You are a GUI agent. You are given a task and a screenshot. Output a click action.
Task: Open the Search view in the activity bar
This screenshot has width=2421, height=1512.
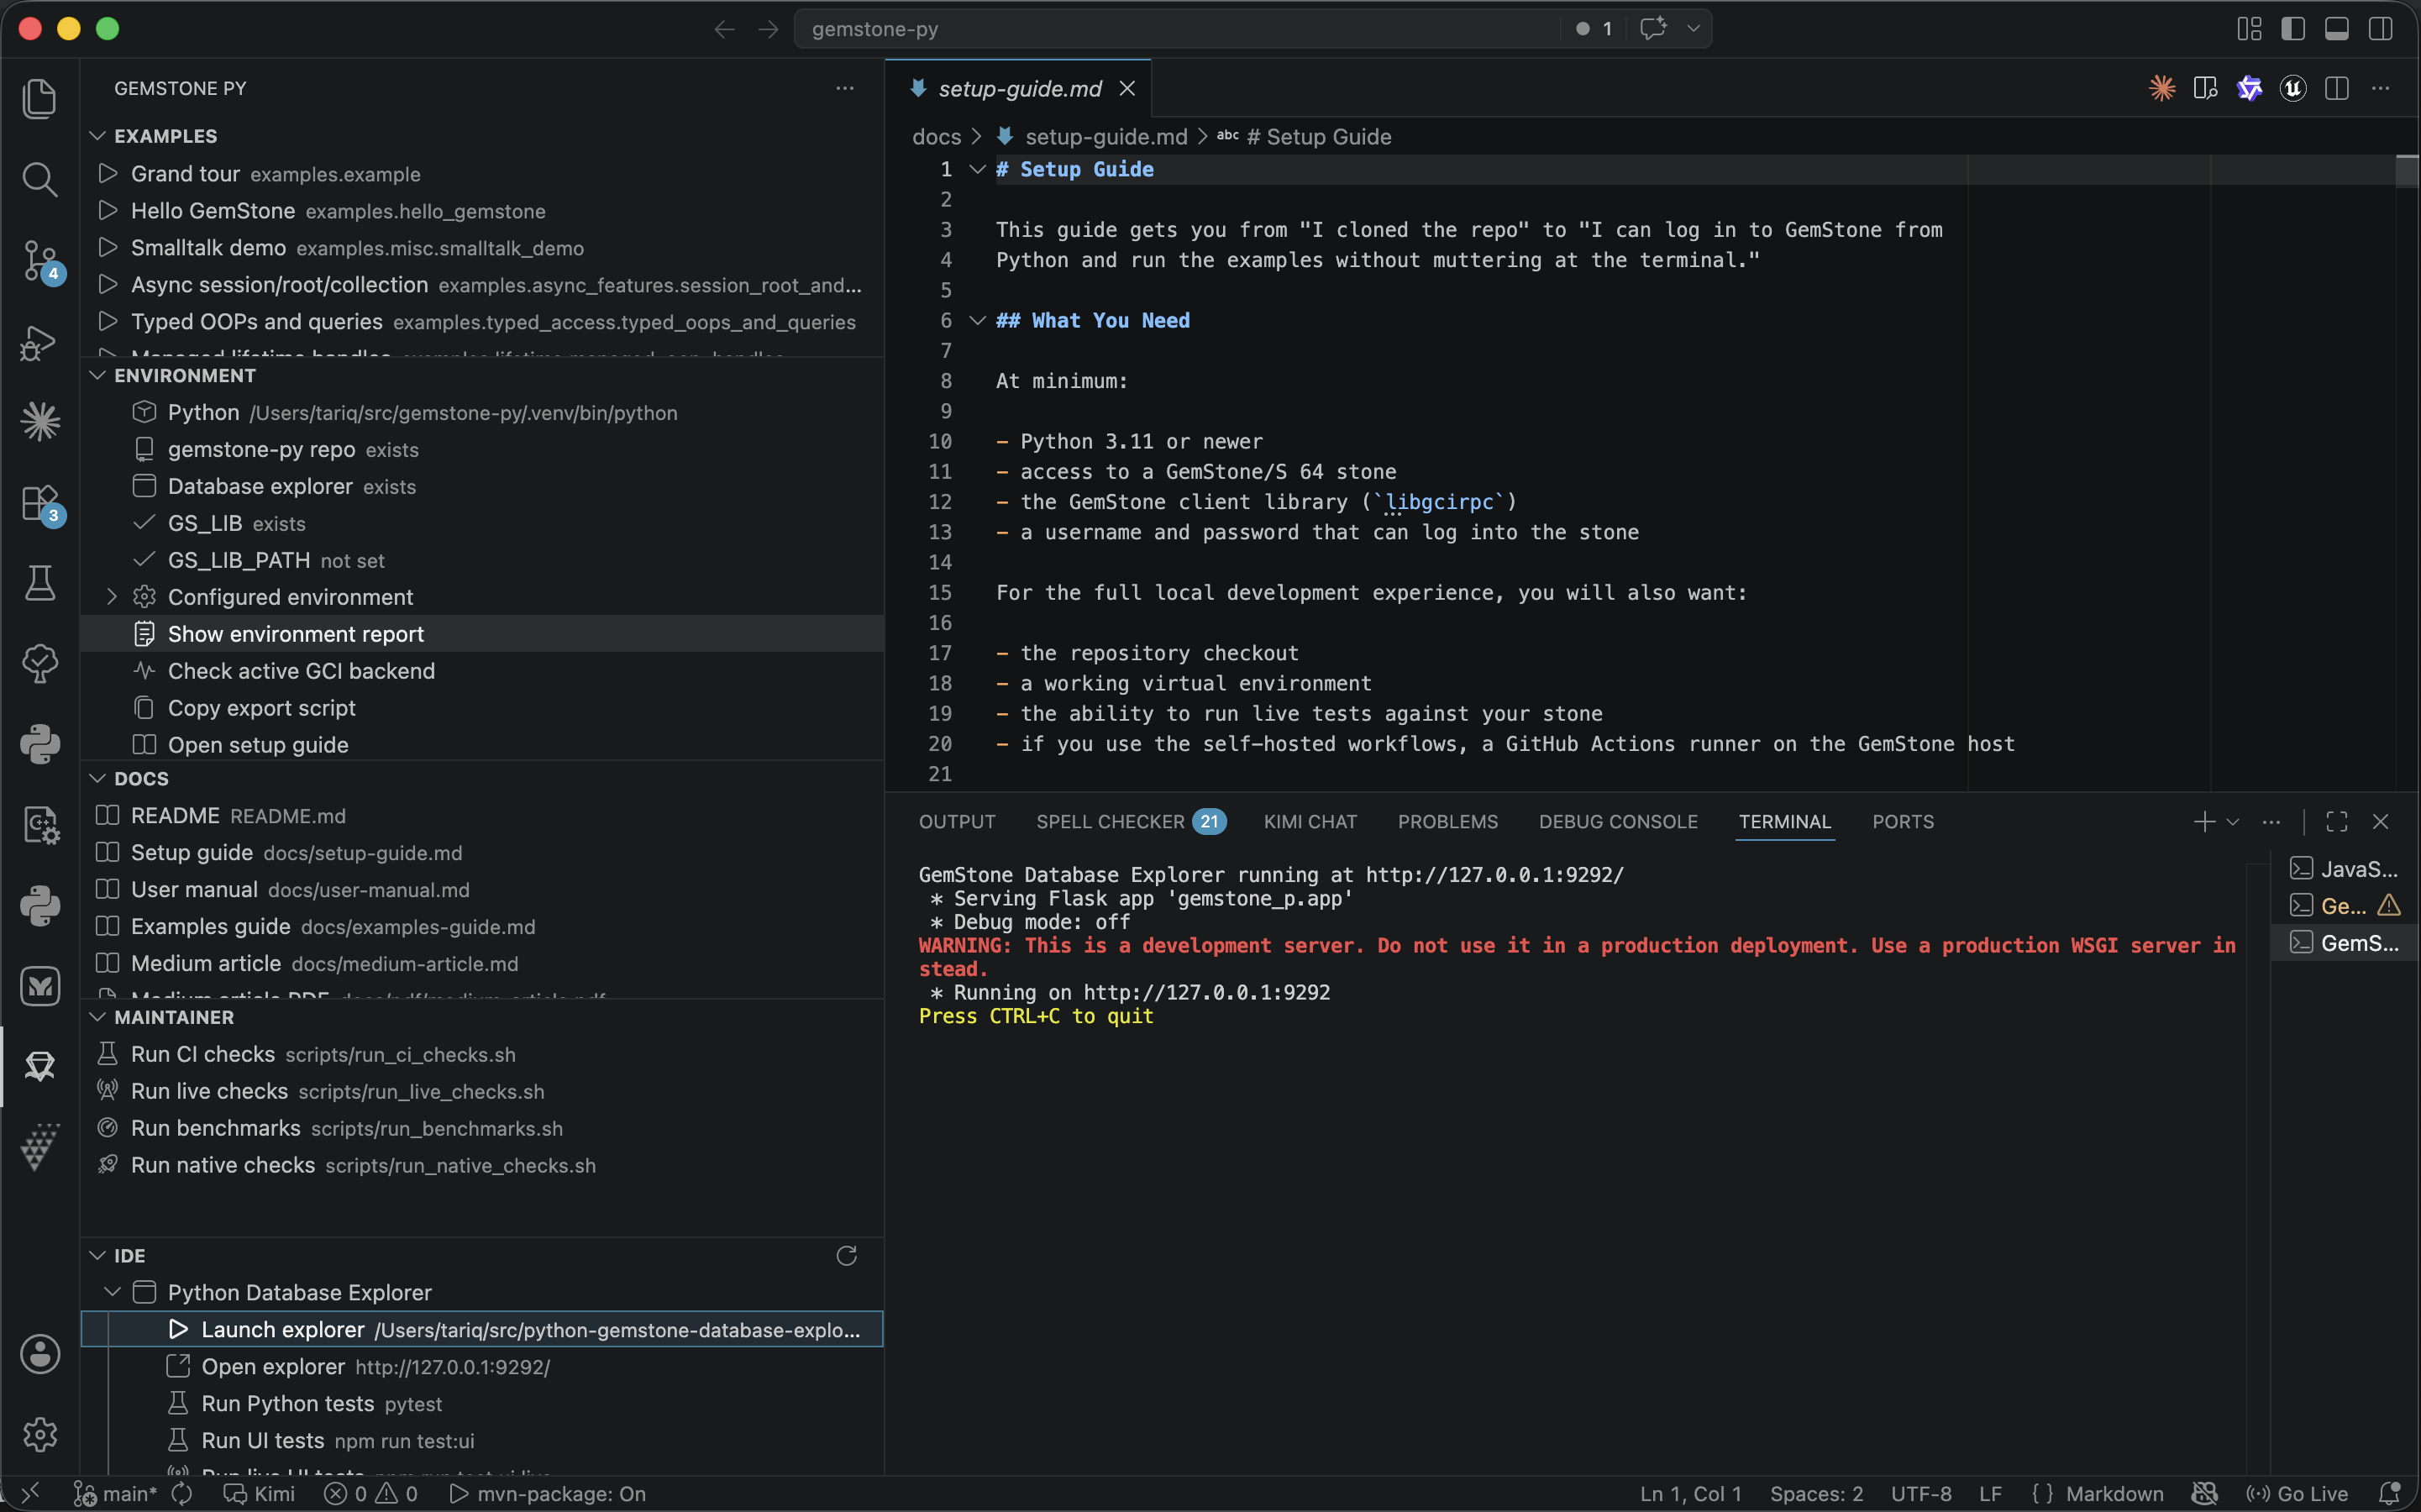point(40,179)
